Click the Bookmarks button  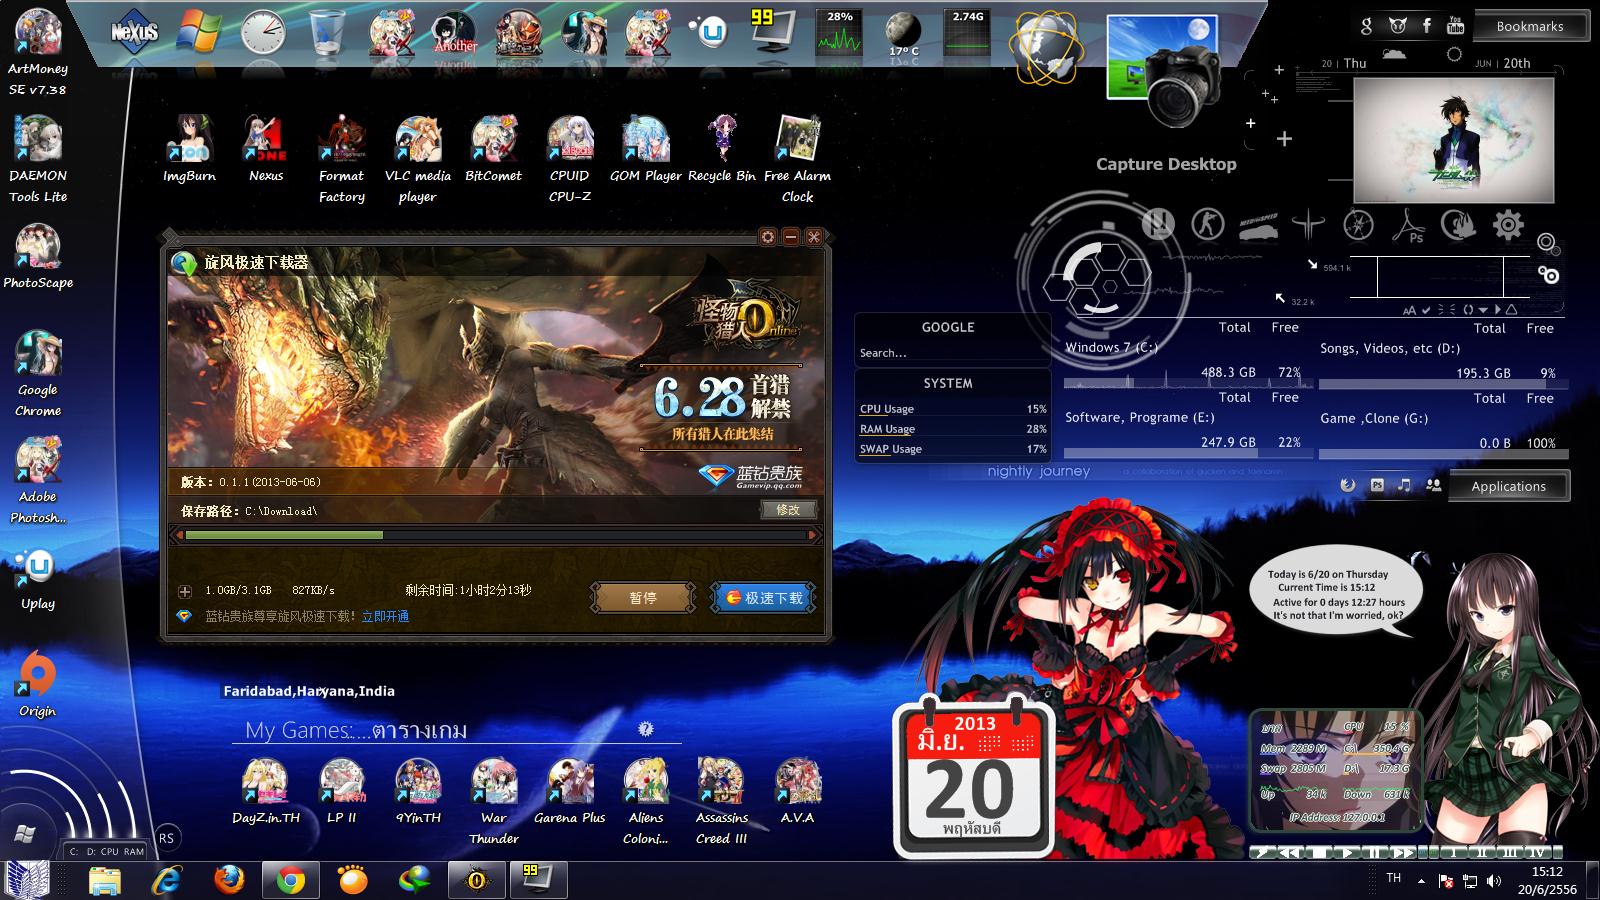coord(1530,26)
